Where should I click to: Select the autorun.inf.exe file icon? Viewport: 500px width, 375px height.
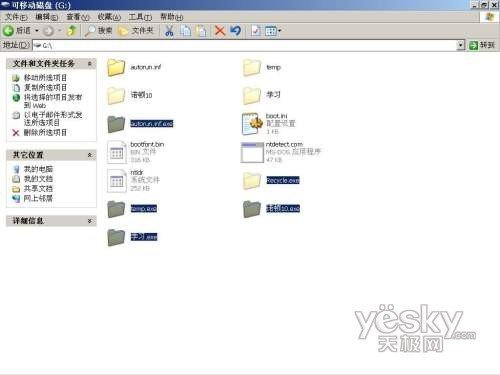[x=116, y=124]
